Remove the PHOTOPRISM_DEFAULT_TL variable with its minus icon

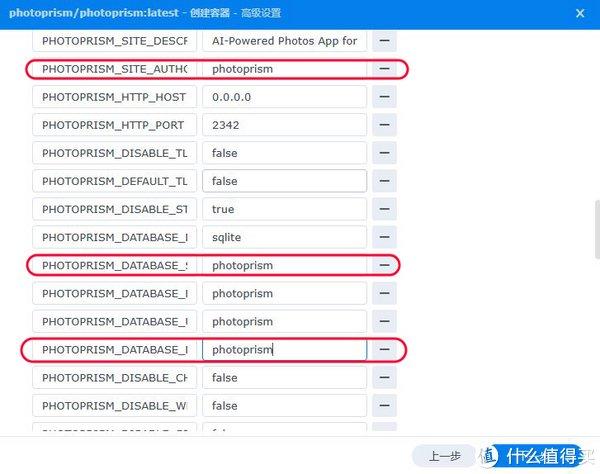[384, 181]
